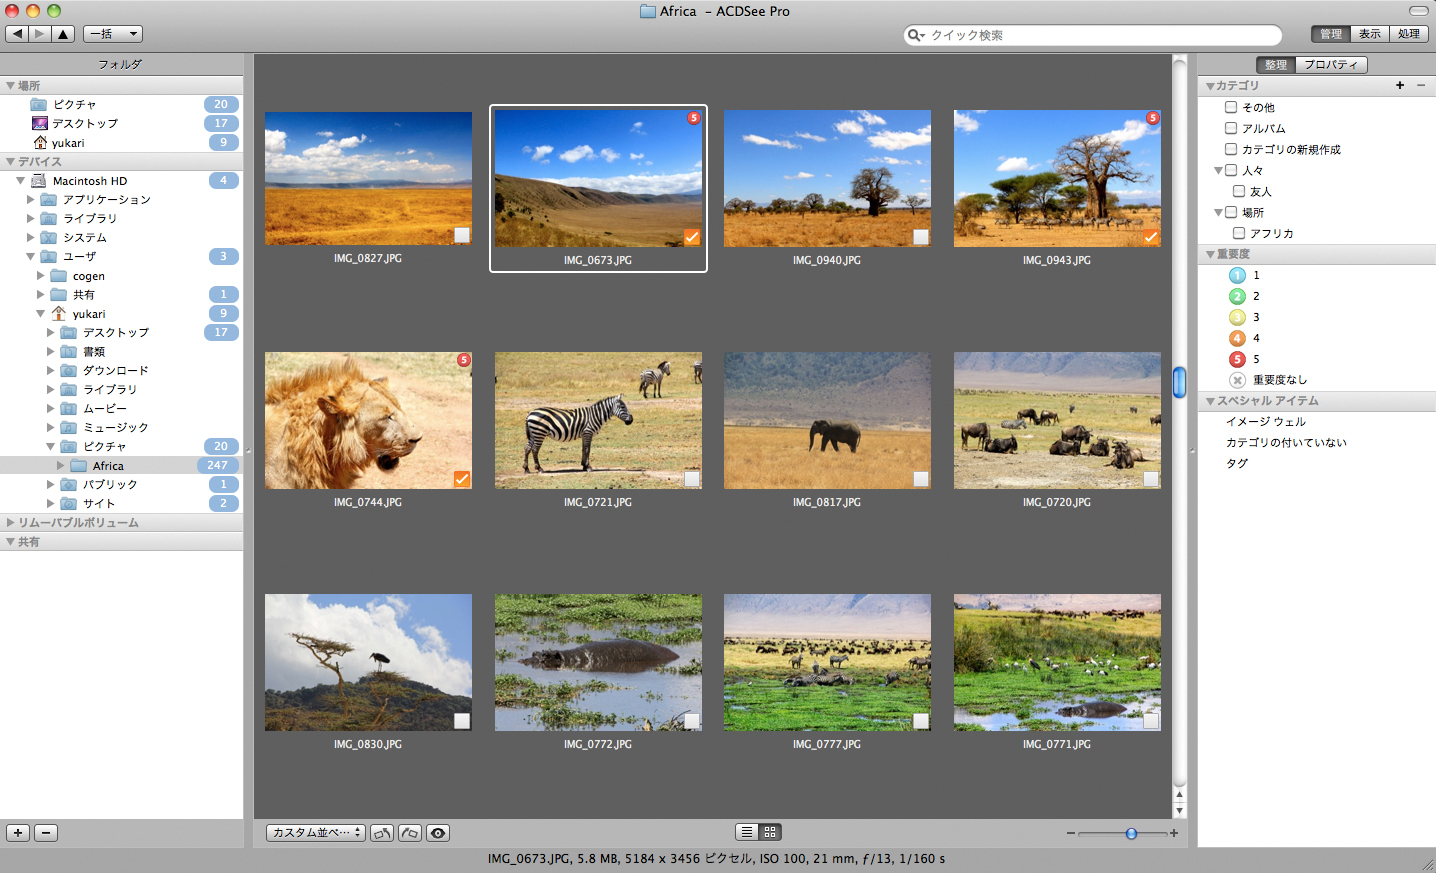
Task: Select importance rating 4 orange icon
Action: (1237, 338)
